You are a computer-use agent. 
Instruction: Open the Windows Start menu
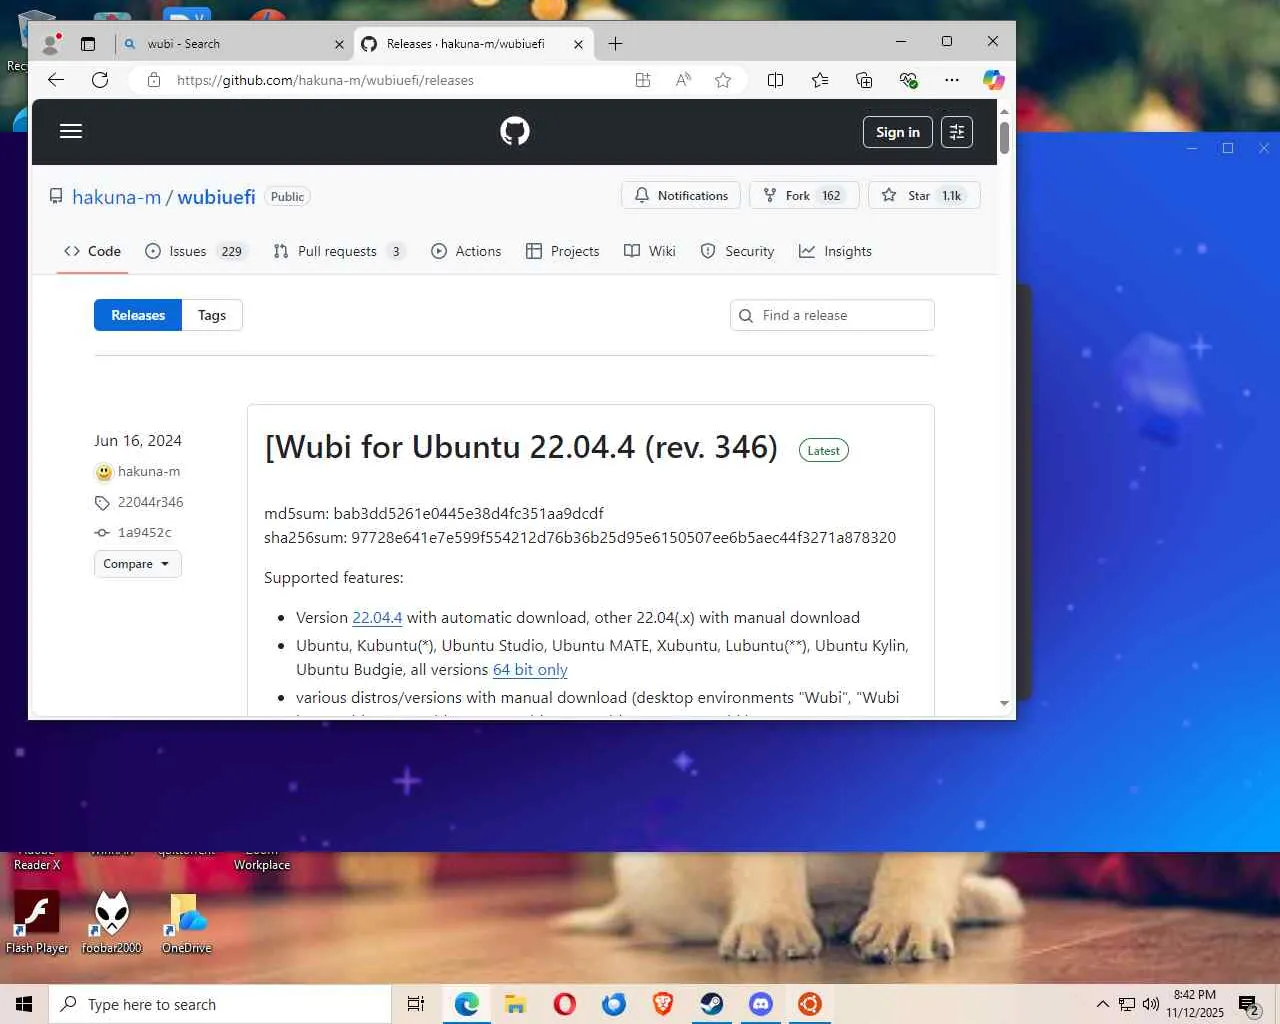[x=24, y=1004]
